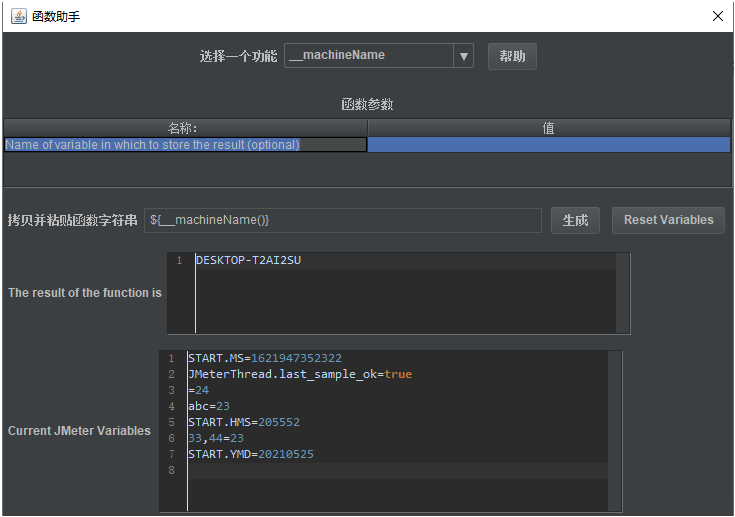Click the ${__machineName()} function string field
Image resolution: width=735 pixels, height=517 pixels.
343,220
